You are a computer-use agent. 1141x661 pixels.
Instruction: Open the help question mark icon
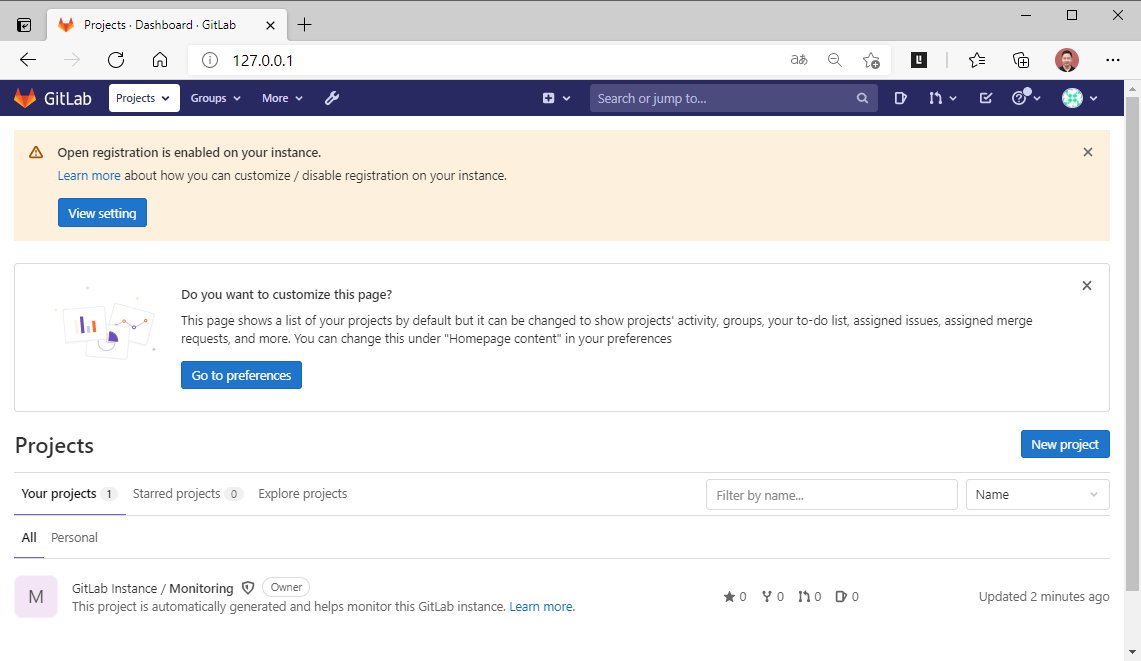1021,97
